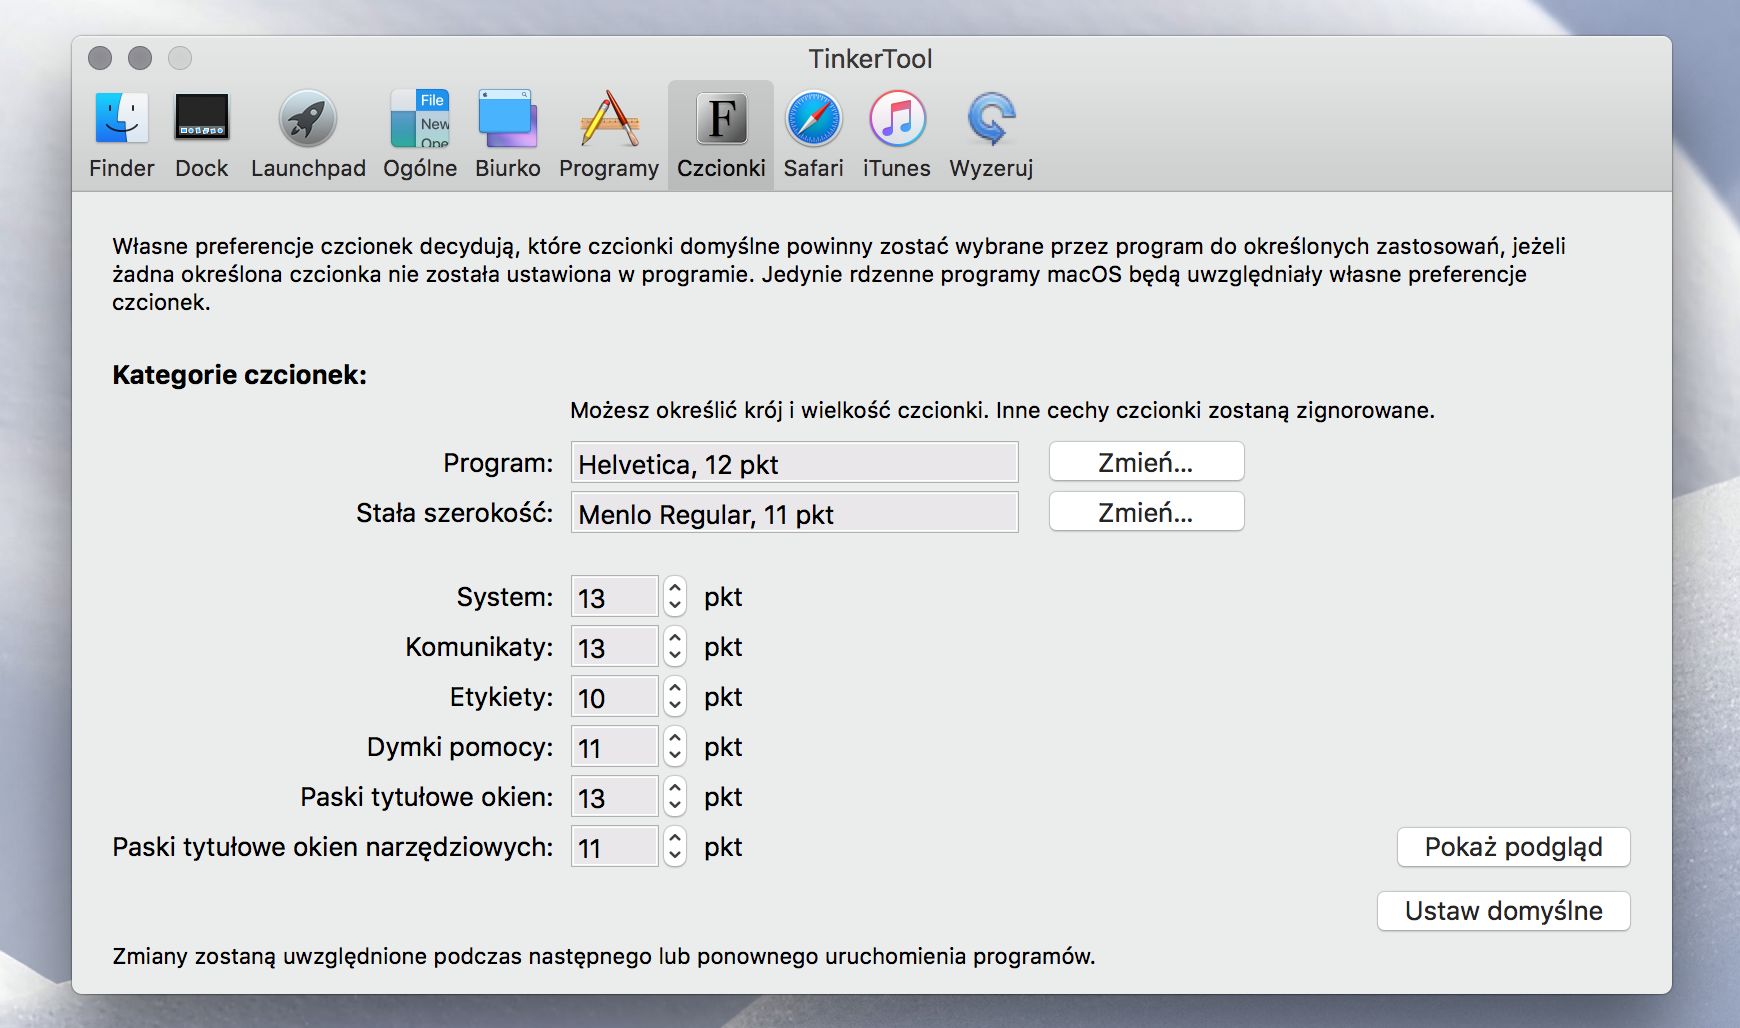Click Zmień… beside Stała szerokość font
Screen dimensions: 1740x1028
pyautogui.click(x=1146, y=512)
